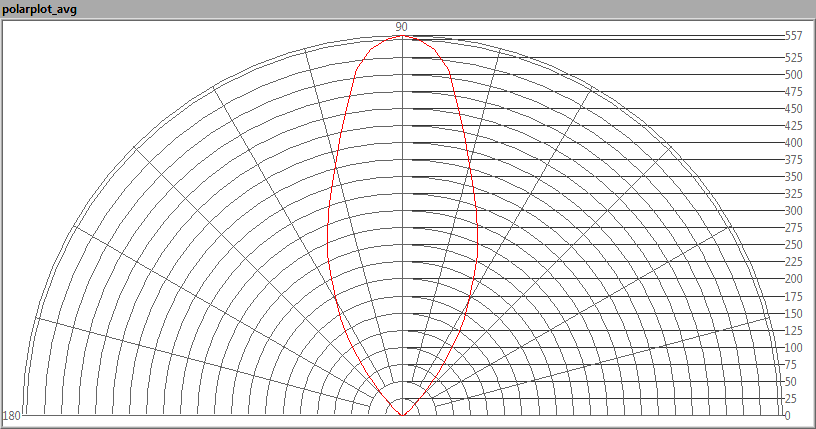Pick the 350 scale value label
Image resolution: width=816 pixels, height=429 pixels.
793,177
